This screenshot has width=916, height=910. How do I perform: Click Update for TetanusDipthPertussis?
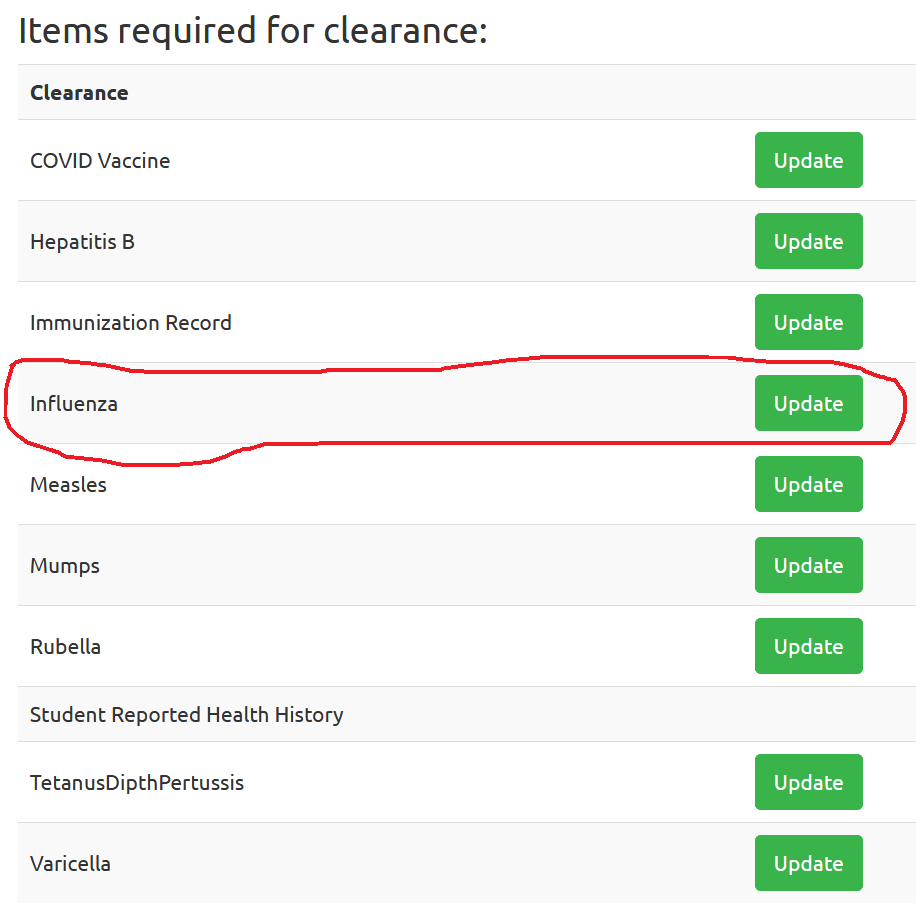tap(809, 782)
